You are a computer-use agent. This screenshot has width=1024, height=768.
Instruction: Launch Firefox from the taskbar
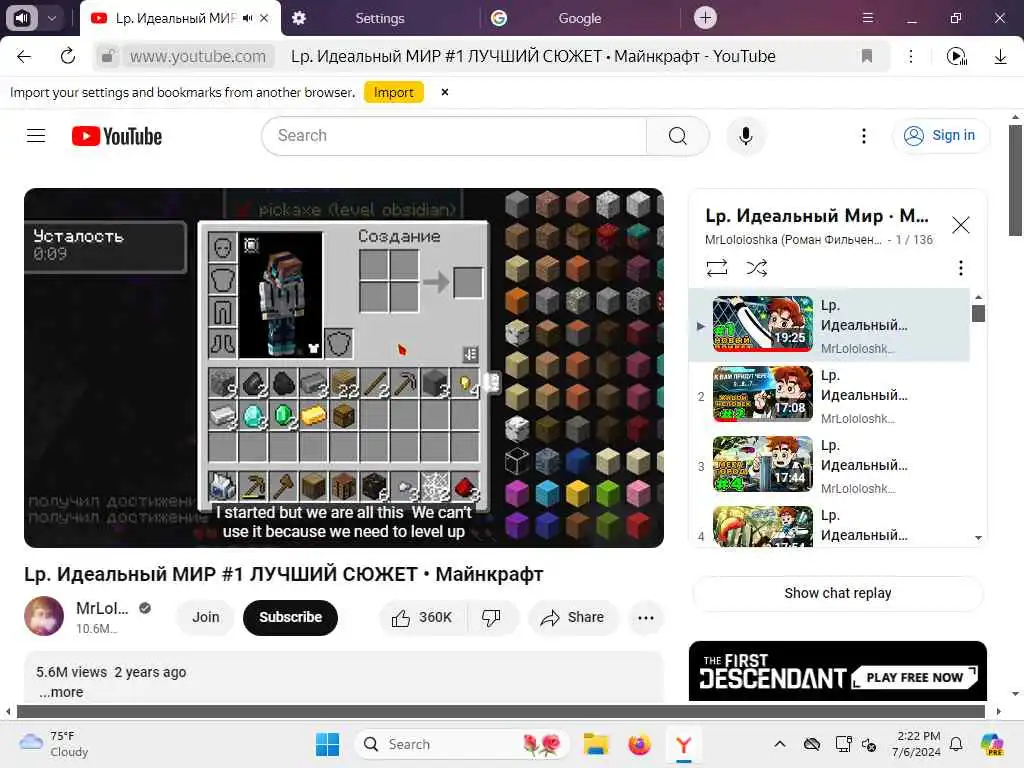639,744
